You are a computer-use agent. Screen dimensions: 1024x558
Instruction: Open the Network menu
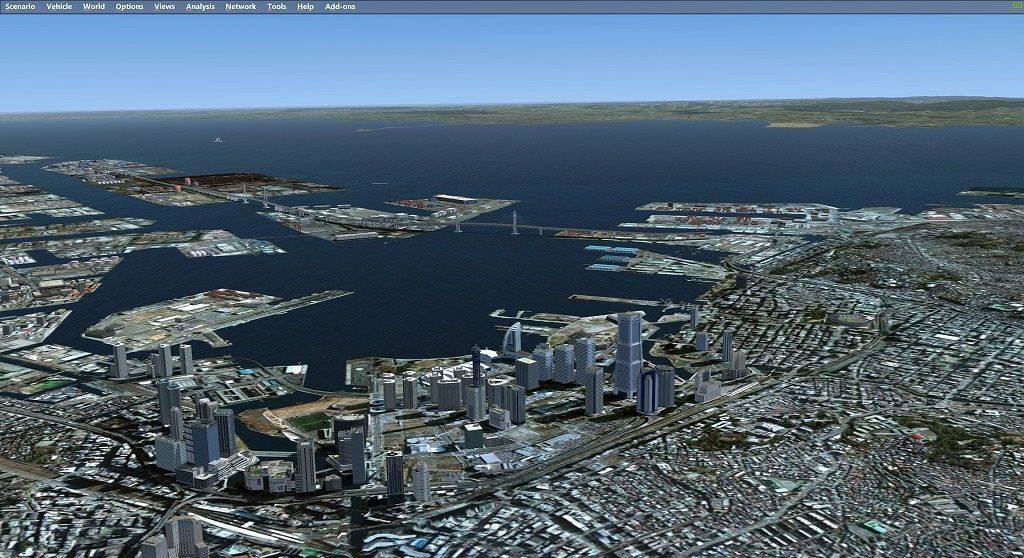tap(241, 7)
